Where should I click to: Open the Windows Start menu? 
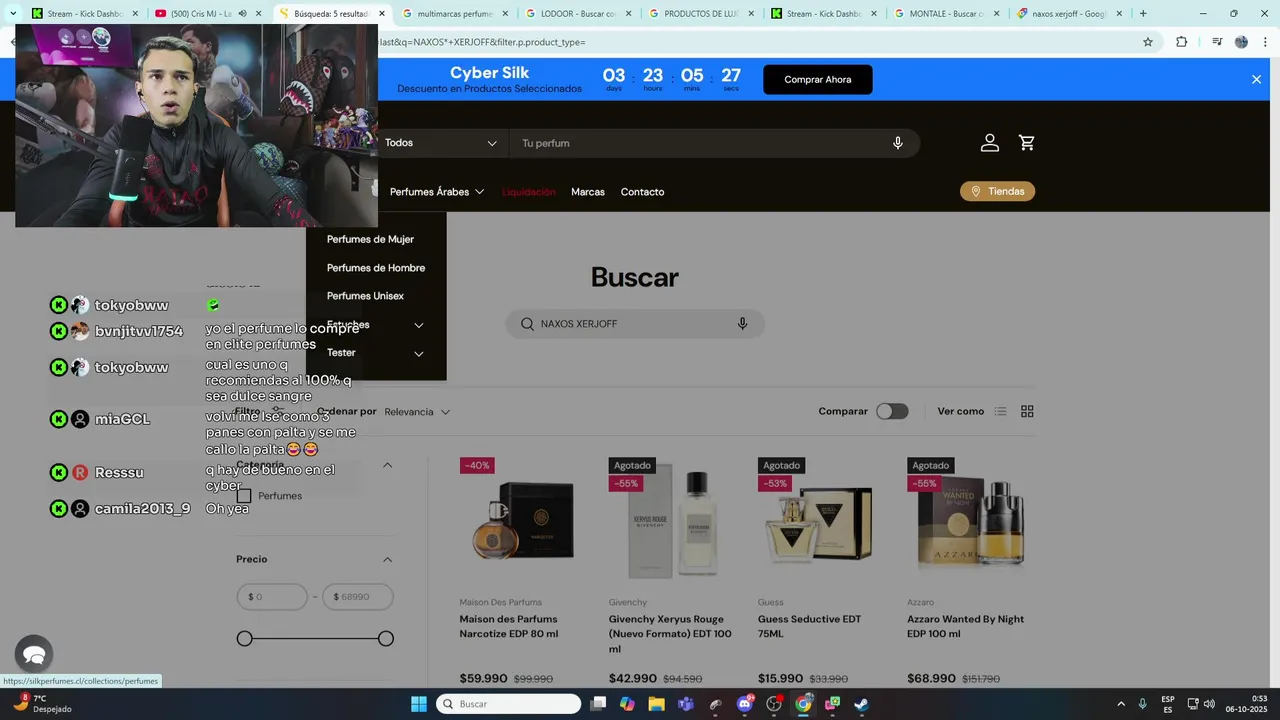point(419,704)
